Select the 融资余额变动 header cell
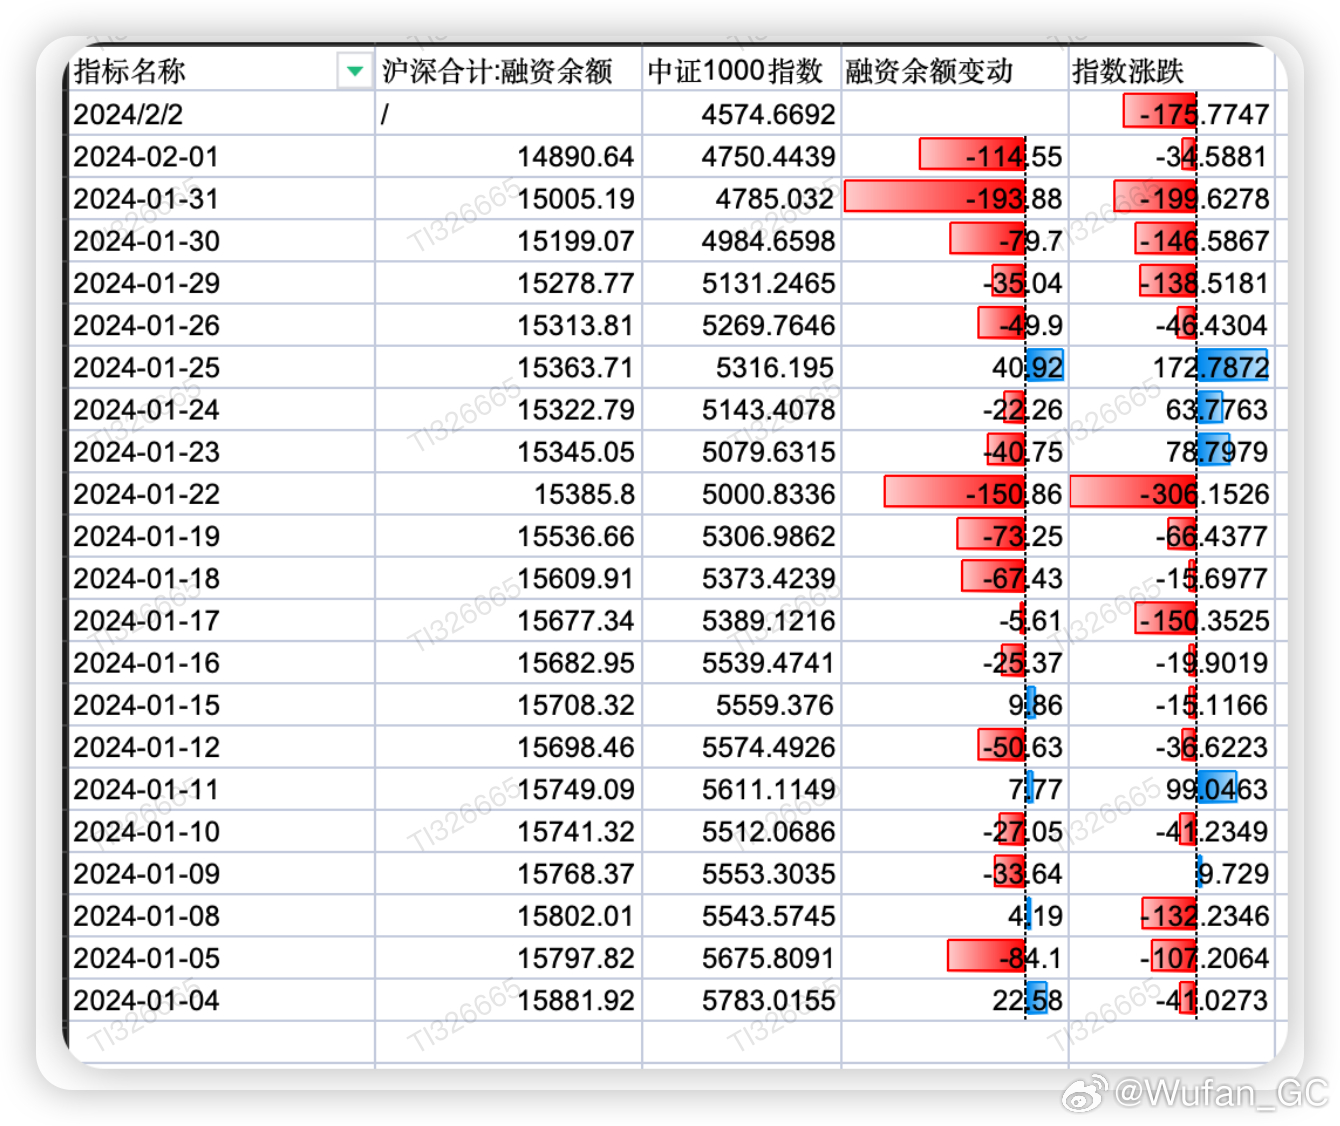 click(x=954, y=70)
